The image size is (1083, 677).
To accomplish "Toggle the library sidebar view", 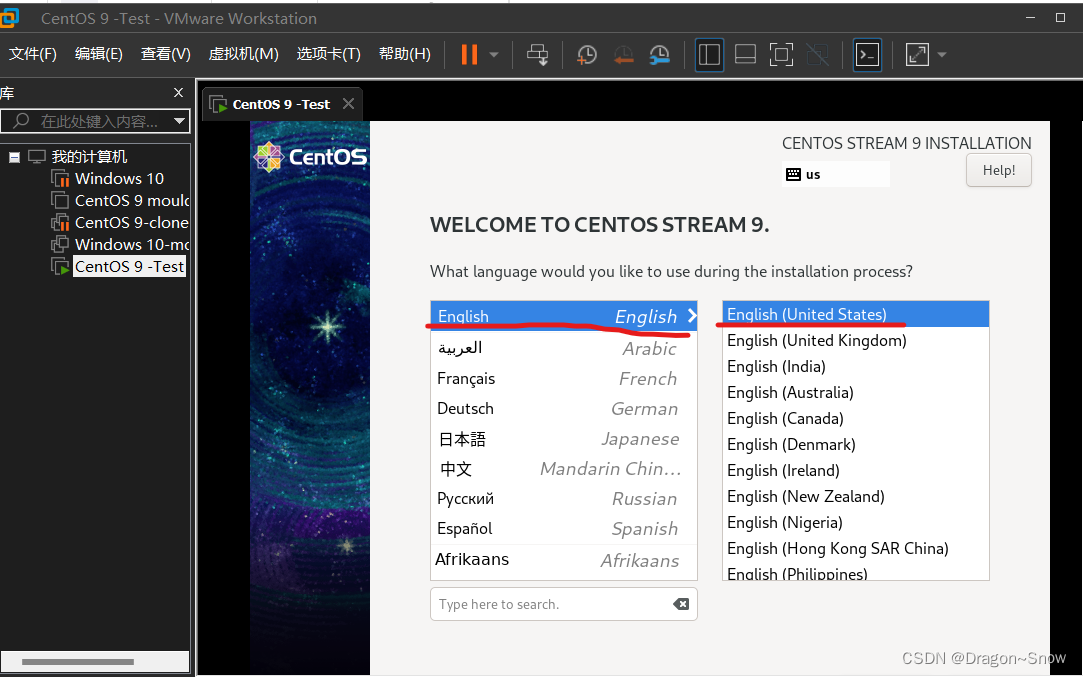I will click(x=709, y=55).
